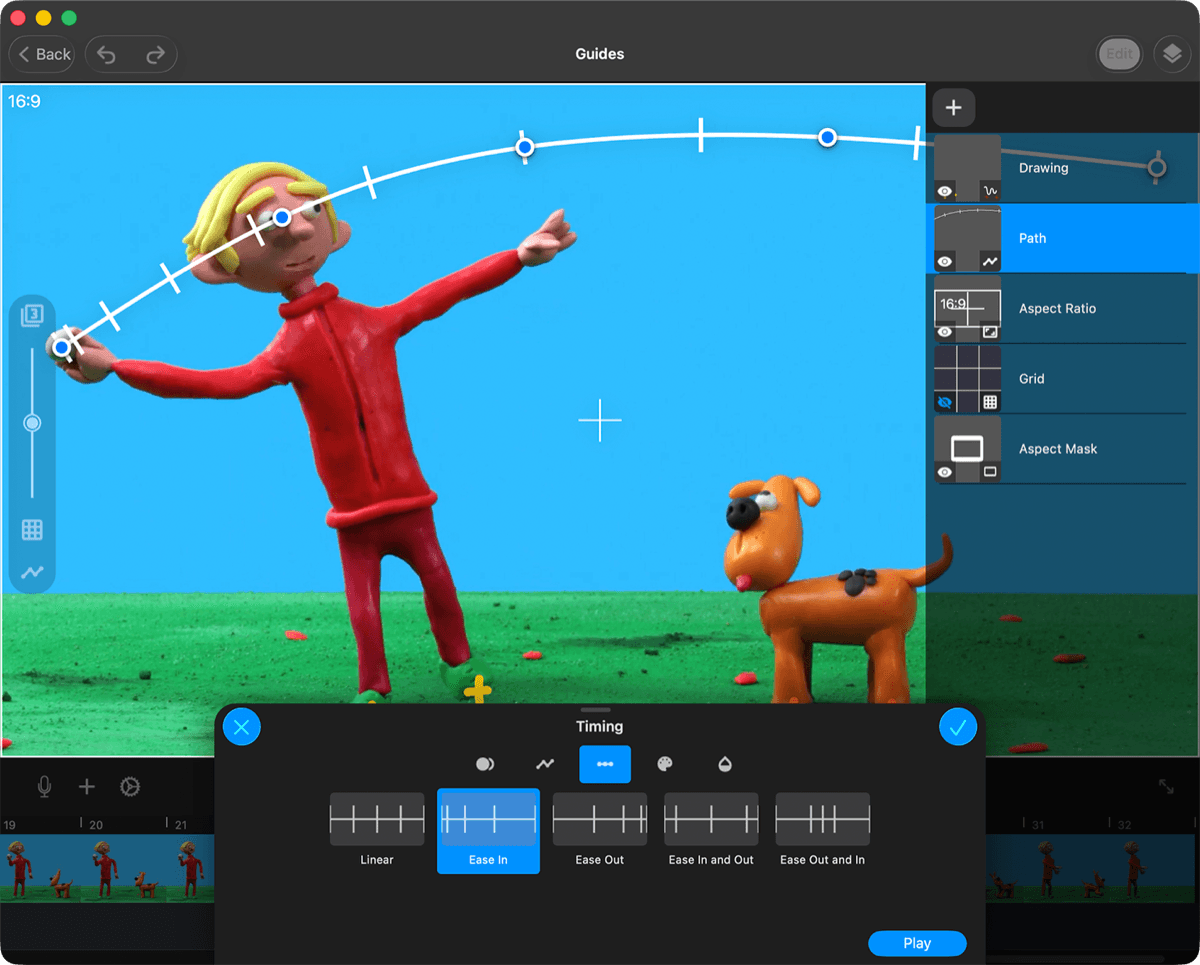The image size is (1200, 965).
Task: Click the squiggle type icon on the Drawing layer
Action: [990, 191]
